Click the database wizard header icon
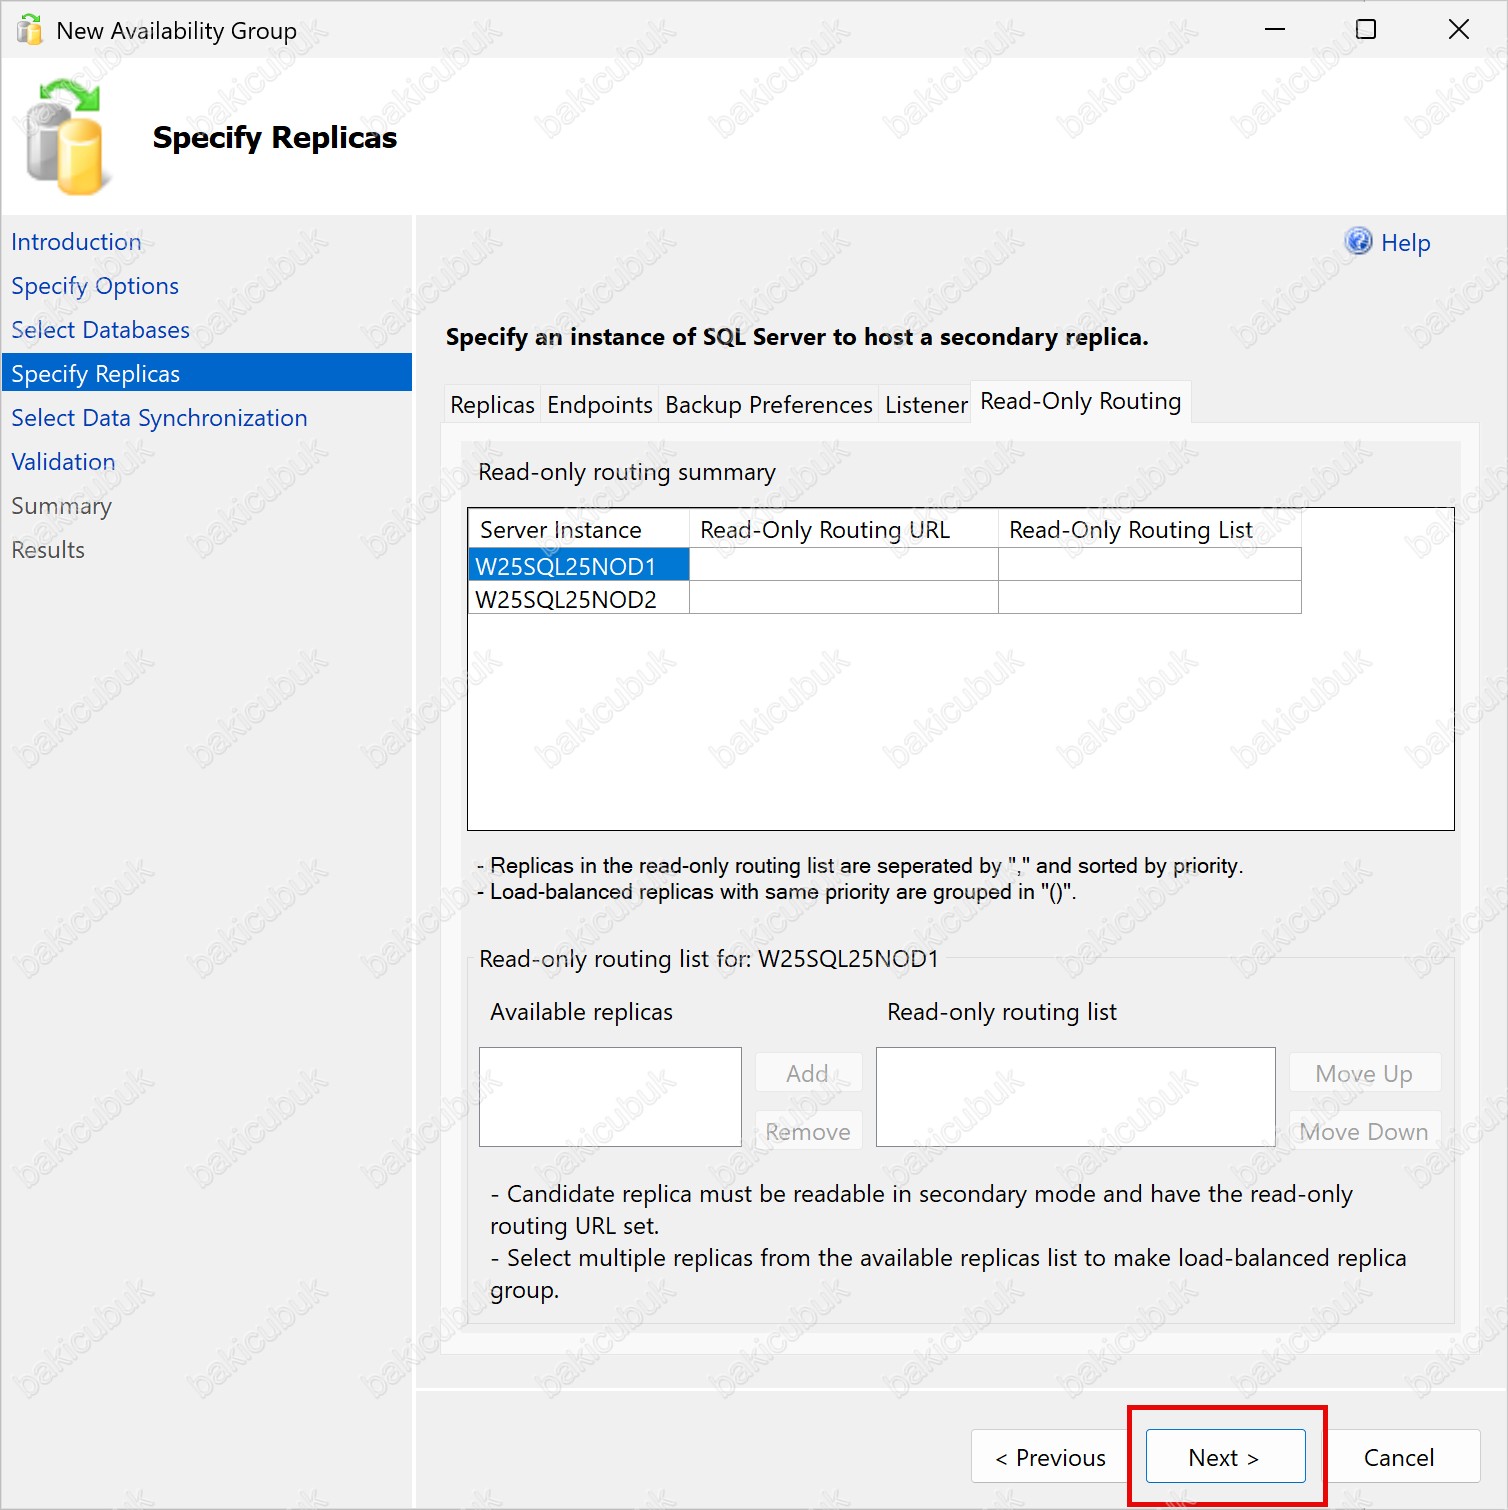 [64, 138]
